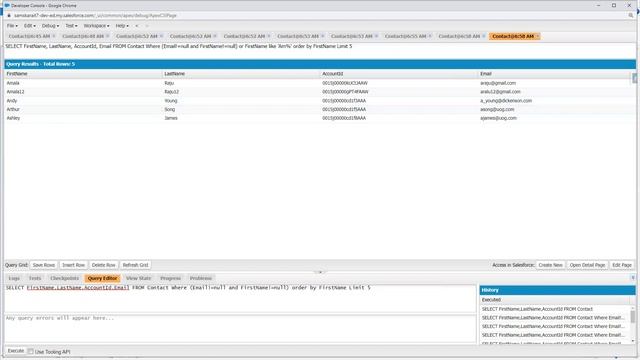Viewport: 640px width, 360px height.
Task: Click the Open Detail Page button
Action: 587,265
